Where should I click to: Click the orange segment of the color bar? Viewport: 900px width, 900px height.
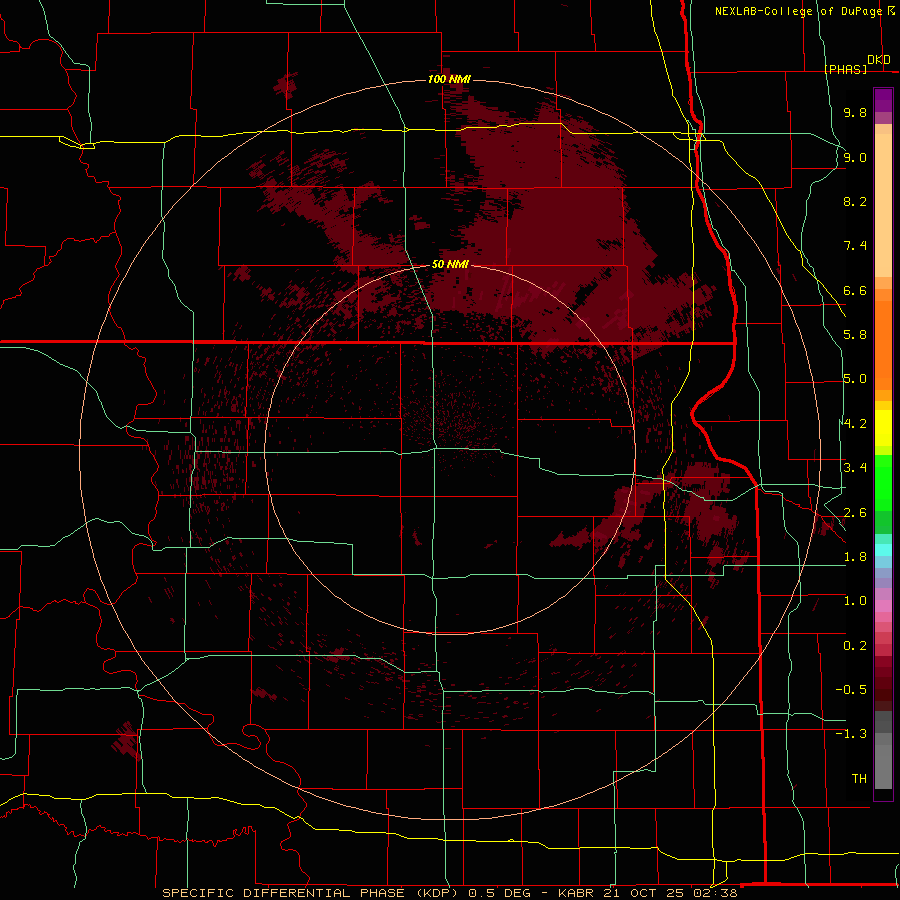click(x=883, y=346)
